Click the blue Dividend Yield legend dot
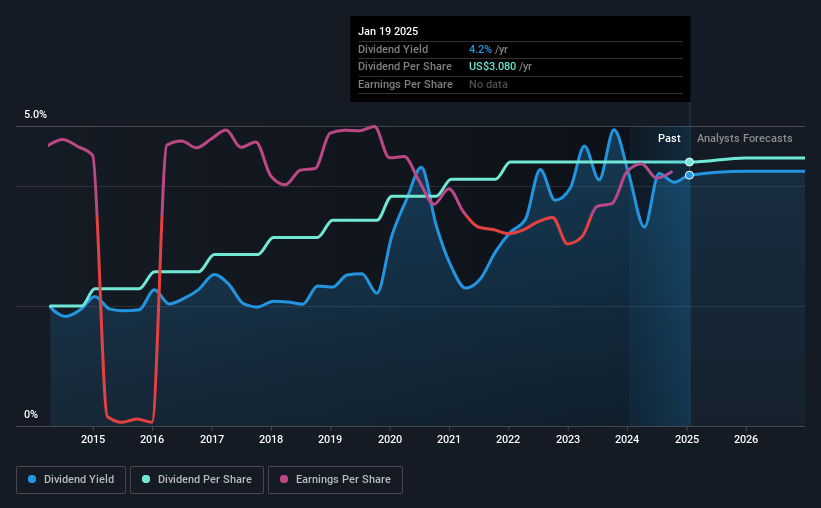 32,479
